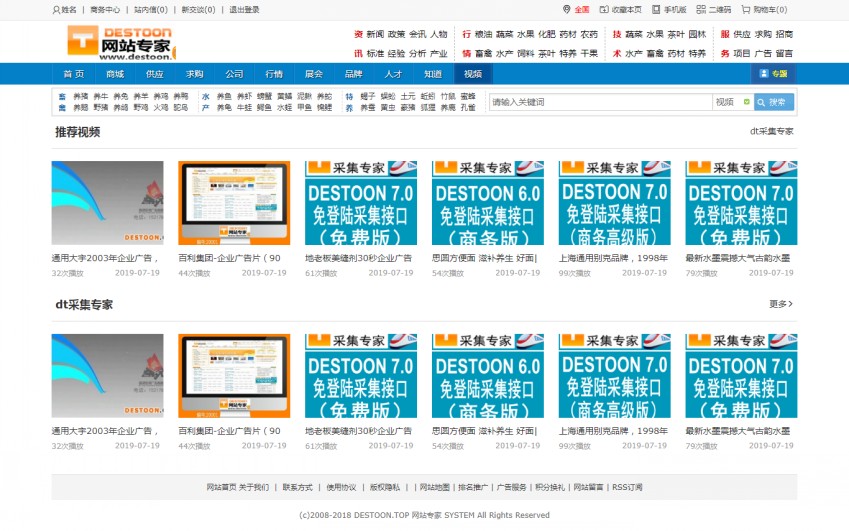This screenshot has width=849, height=531.
Task: Open 百利集团 monitor thumbnail under 推荐视频
Action: pyautogui.click(x=234, y=203)
